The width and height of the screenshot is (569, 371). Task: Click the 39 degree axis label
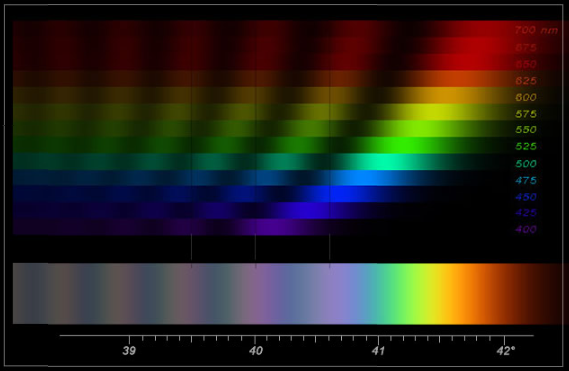129,351
